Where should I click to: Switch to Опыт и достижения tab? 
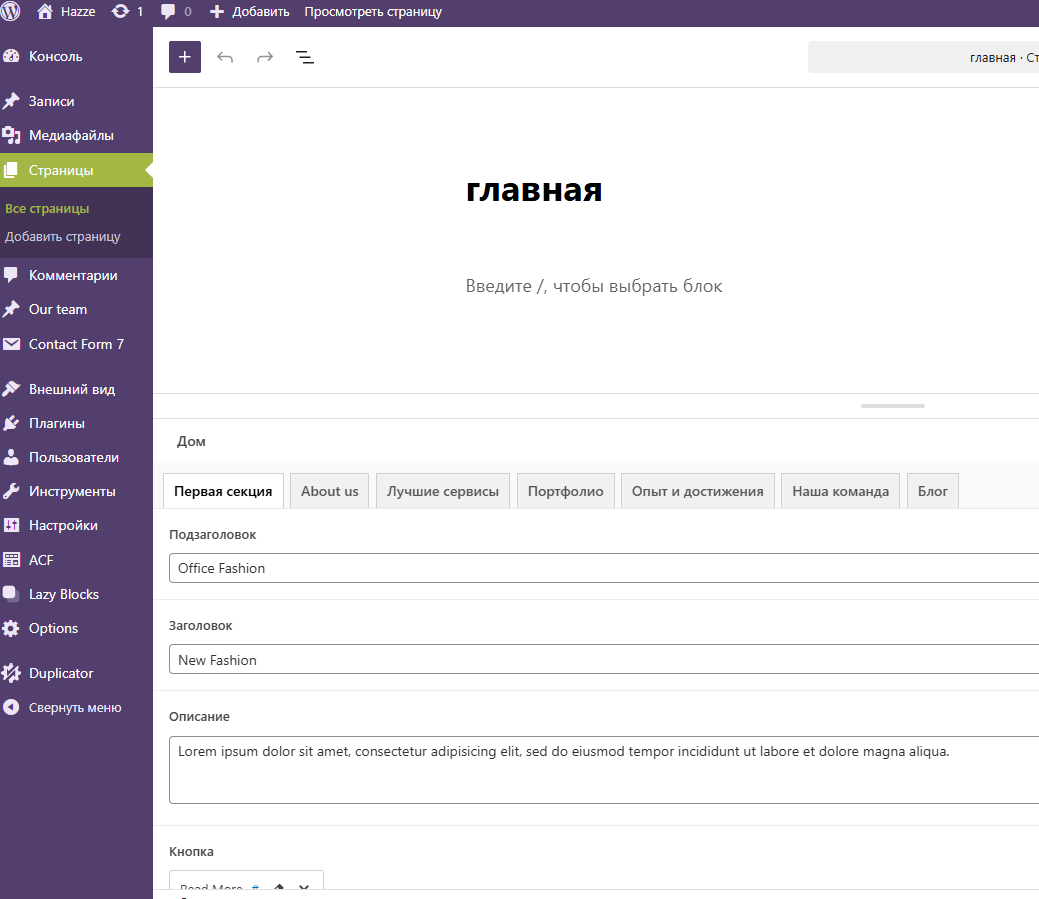coord(698,491)
